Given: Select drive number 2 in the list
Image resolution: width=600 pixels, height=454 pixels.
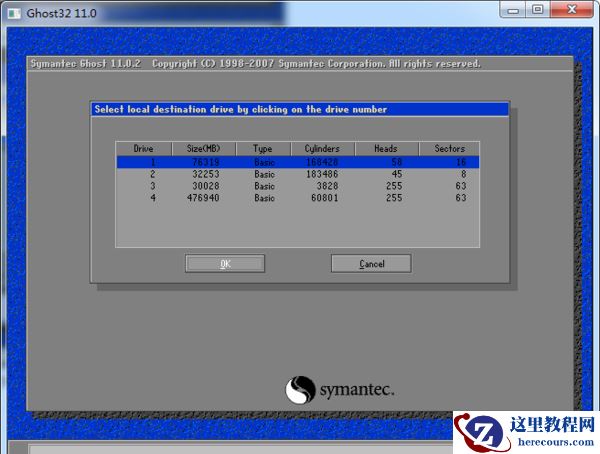Looking at the screenshot, I should tap(153, 174).
